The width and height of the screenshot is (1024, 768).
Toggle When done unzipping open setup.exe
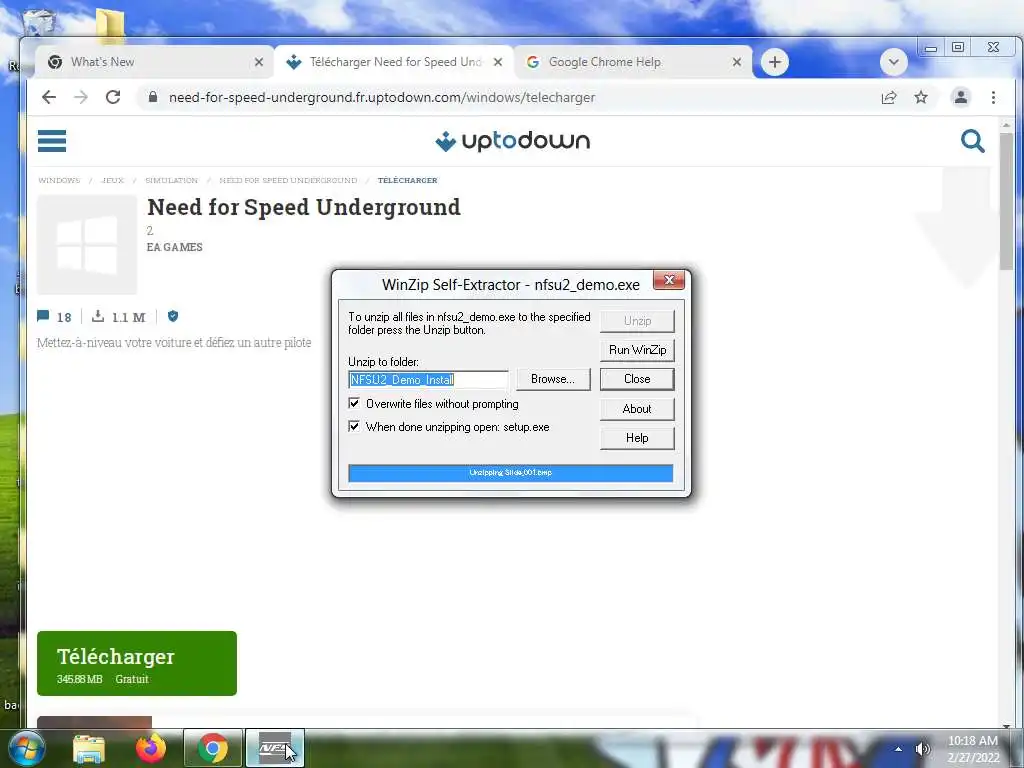tap(354, 426)
